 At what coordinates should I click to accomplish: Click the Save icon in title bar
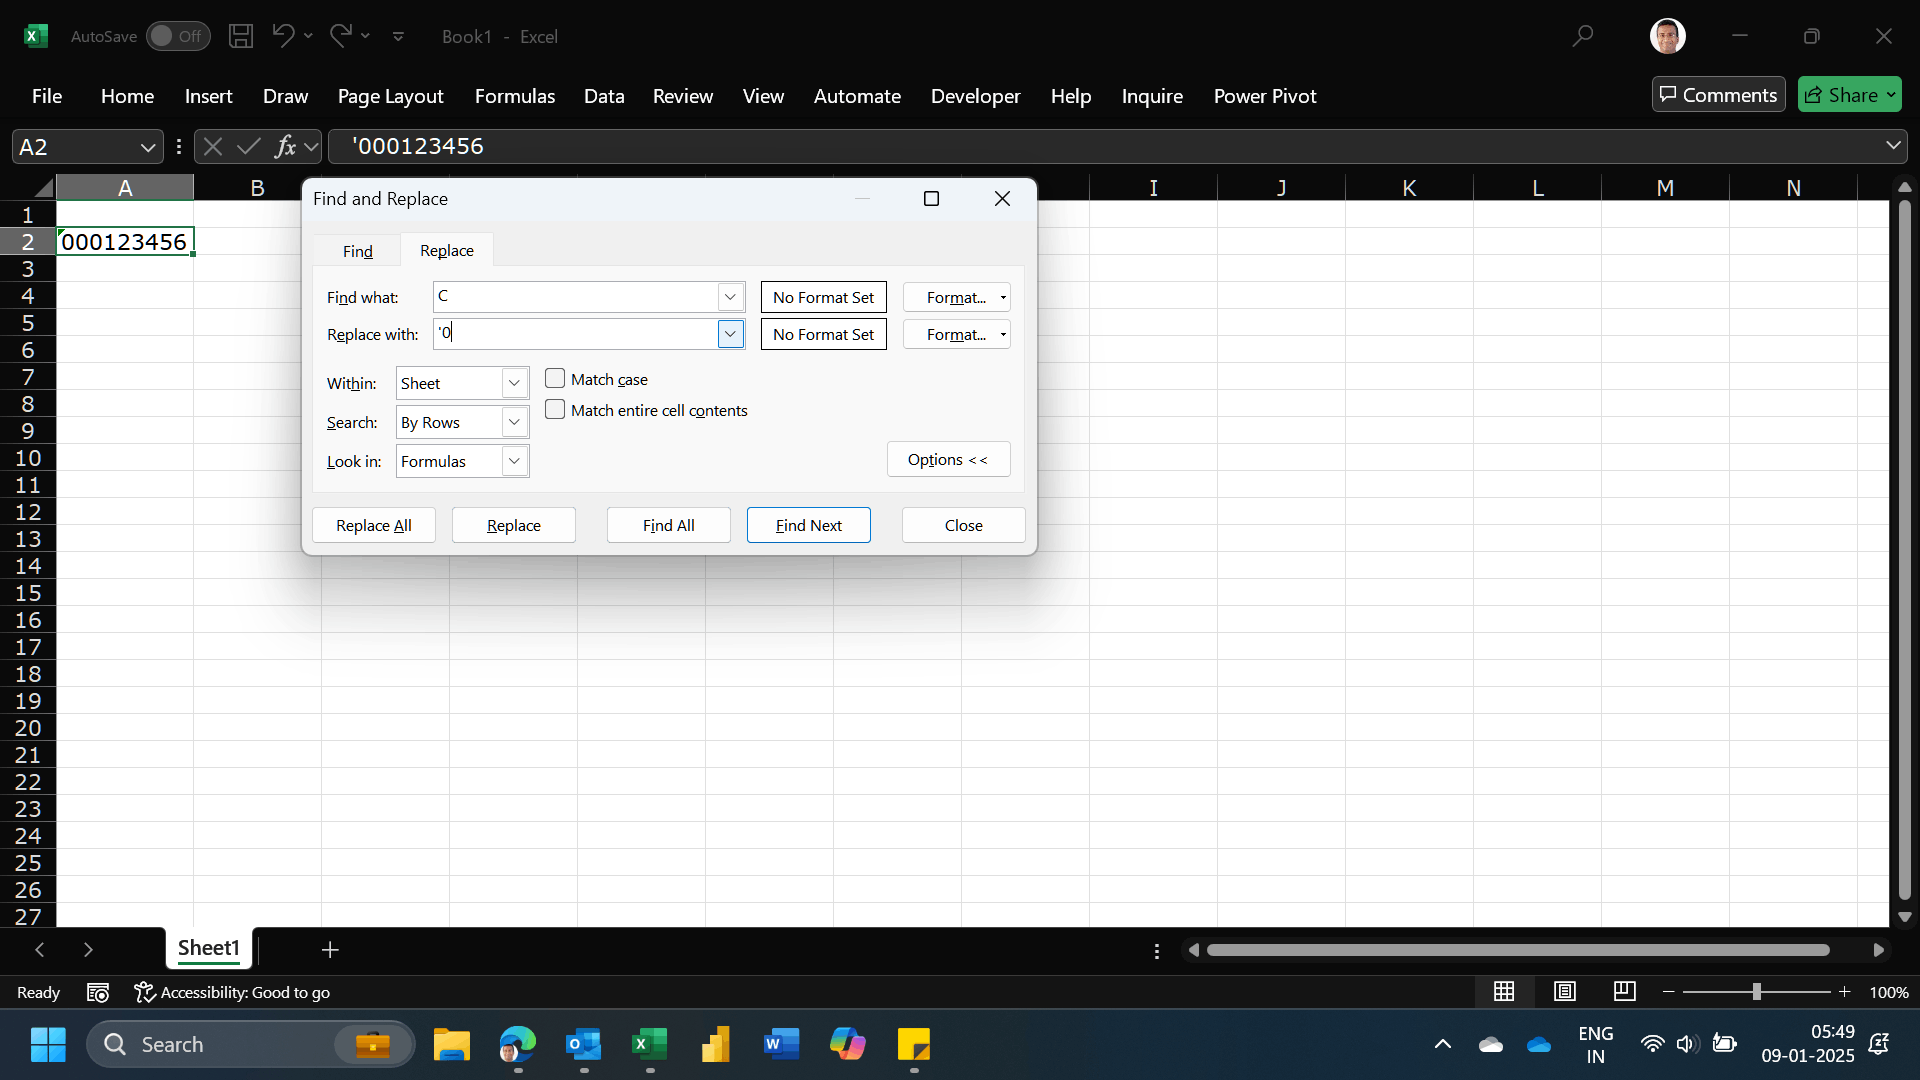(x=241, y=36)
